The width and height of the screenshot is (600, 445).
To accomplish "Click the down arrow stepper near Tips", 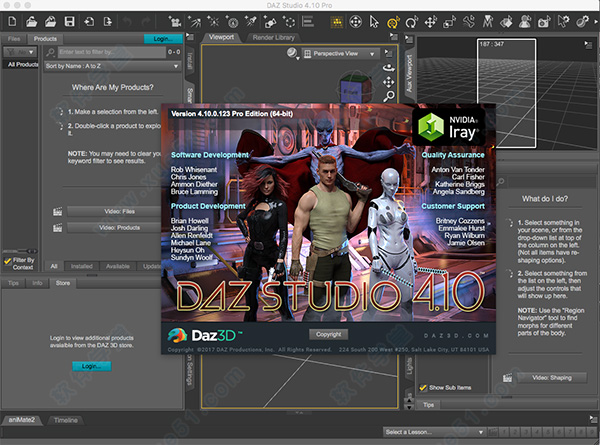I will coord(409,407).
